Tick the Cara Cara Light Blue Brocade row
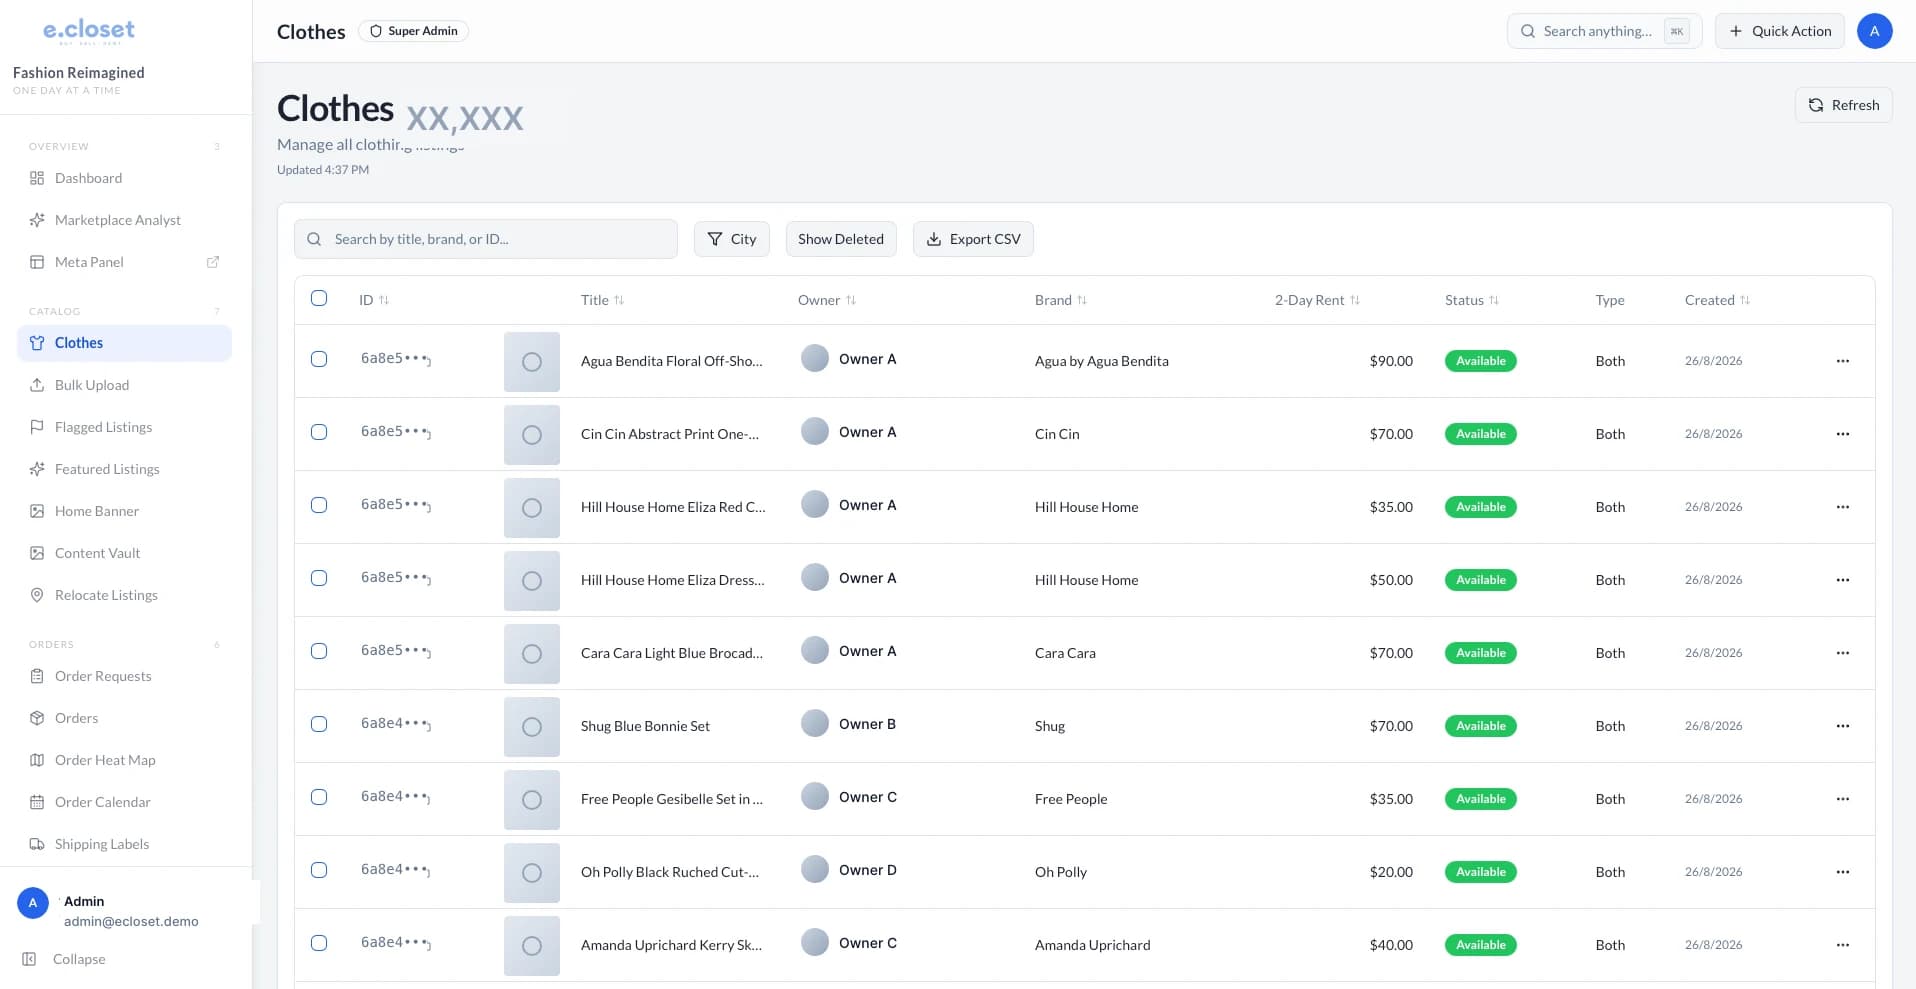Screen dimensions: 1916x989 tap(319, 651)
